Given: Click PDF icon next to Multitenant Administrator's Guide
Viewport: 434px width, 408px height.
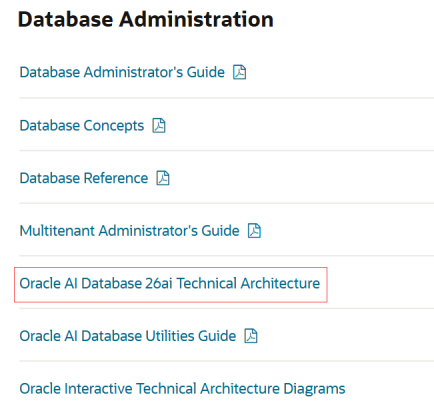Looking at the screenshot, I should (x=254, y=231).
